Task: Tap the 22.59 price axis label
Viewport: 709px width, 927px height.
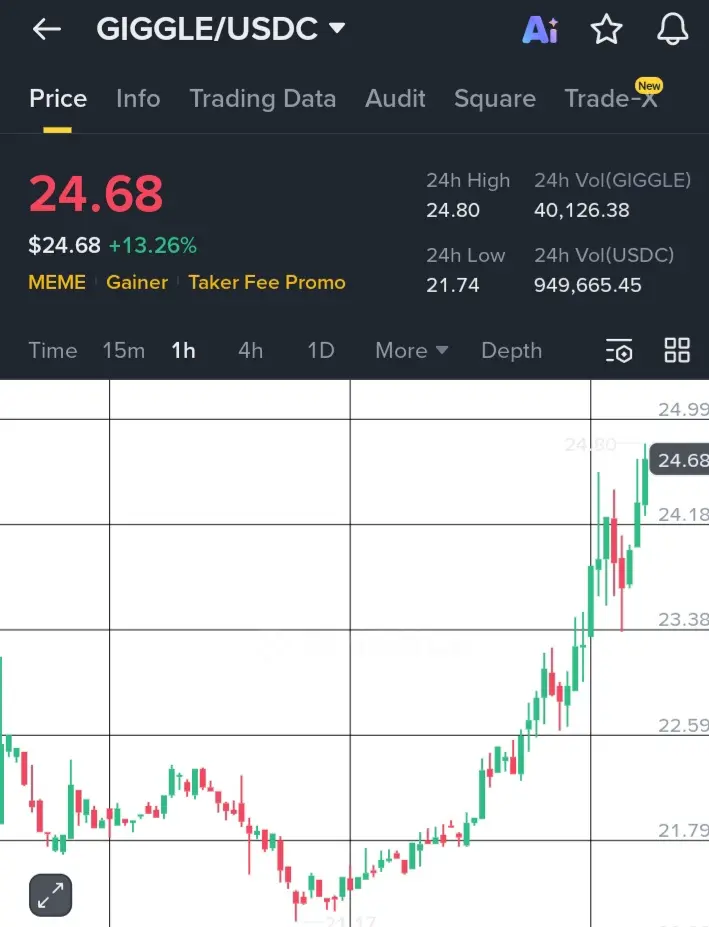Action: pos(683,725)
